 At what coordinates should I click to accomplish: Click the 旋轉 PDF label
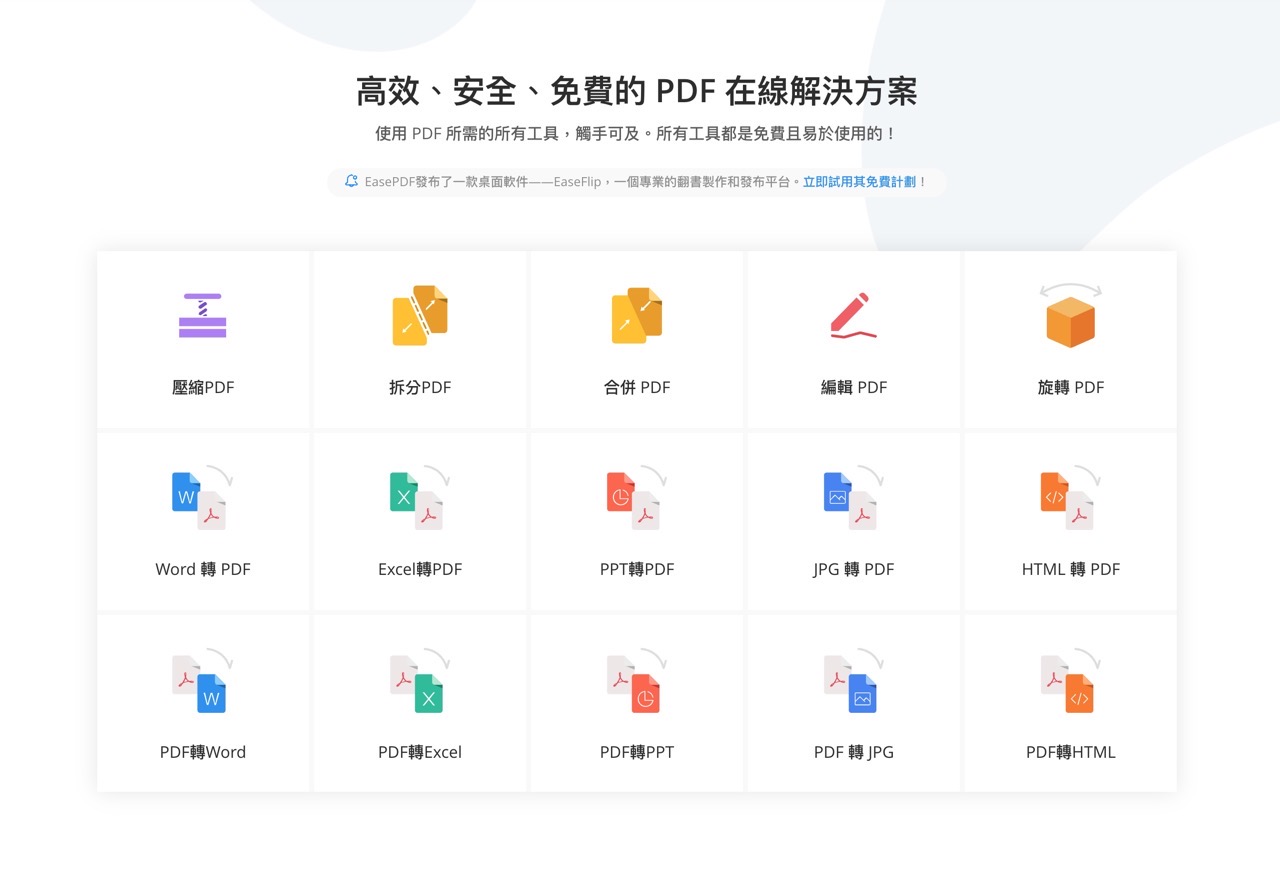(x=1071, y=387)
